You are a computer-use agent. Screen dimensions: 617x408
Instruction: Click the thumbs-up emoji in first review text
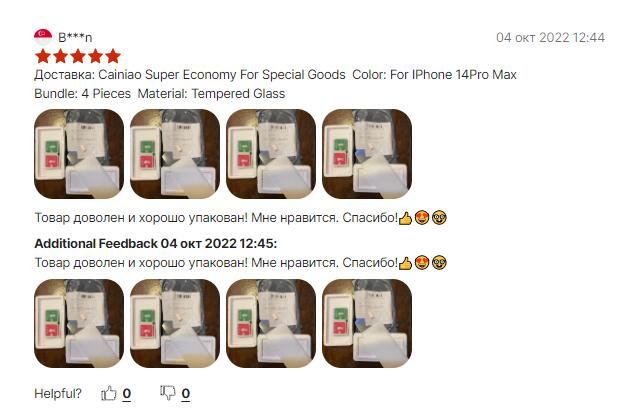click(x=405, y=218)
